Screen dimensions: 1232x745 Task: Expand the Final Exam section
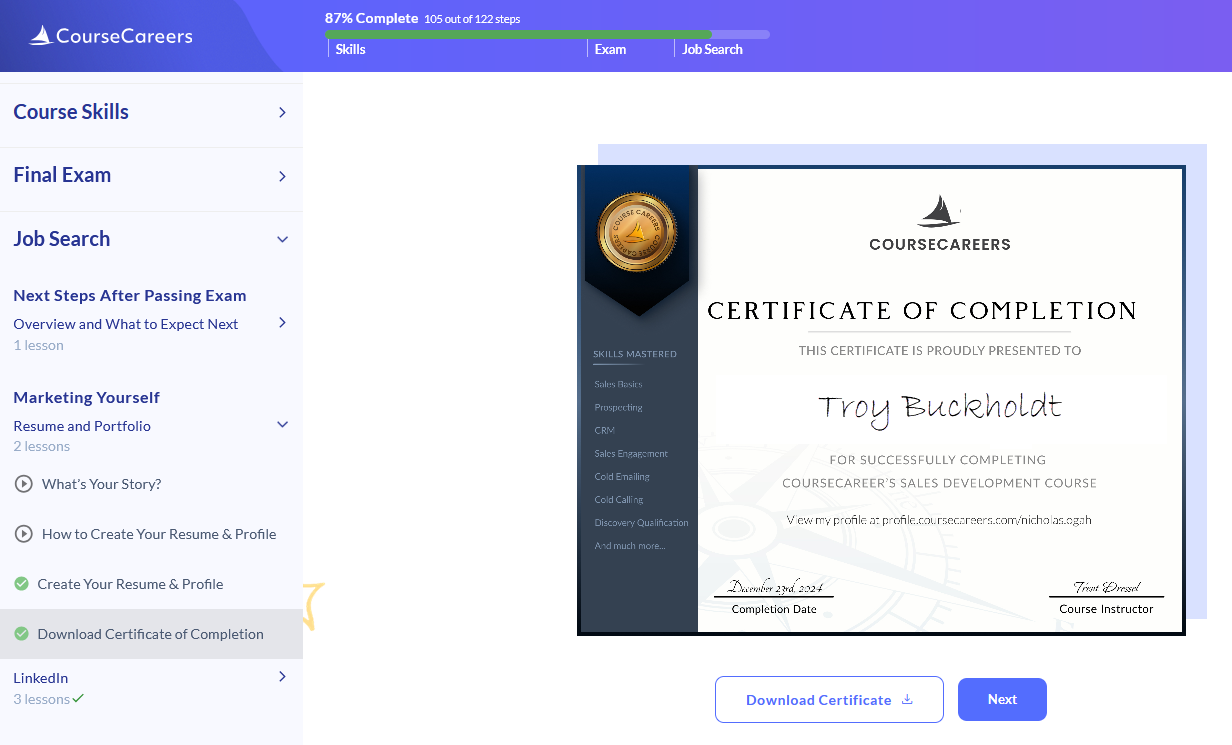(282, 176)
